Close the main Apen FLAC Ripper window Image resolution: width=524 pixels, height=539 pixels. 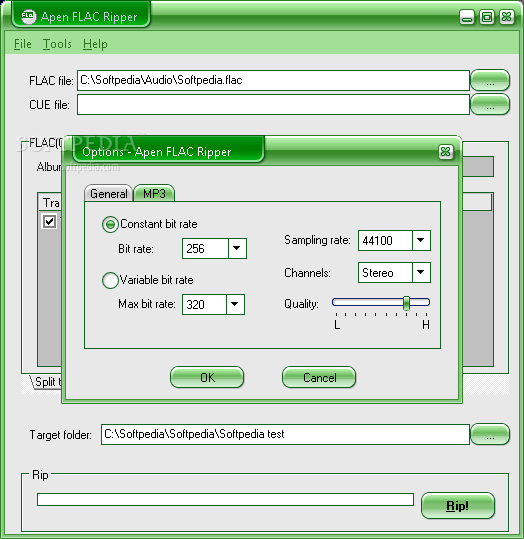[x=506, y=17]
